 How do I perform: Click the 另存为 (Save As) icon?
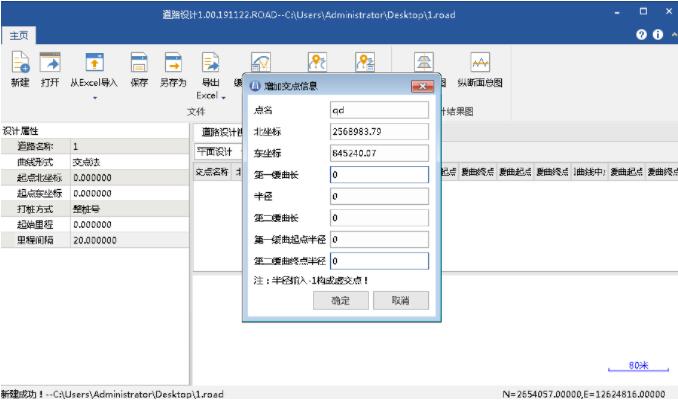173,62
